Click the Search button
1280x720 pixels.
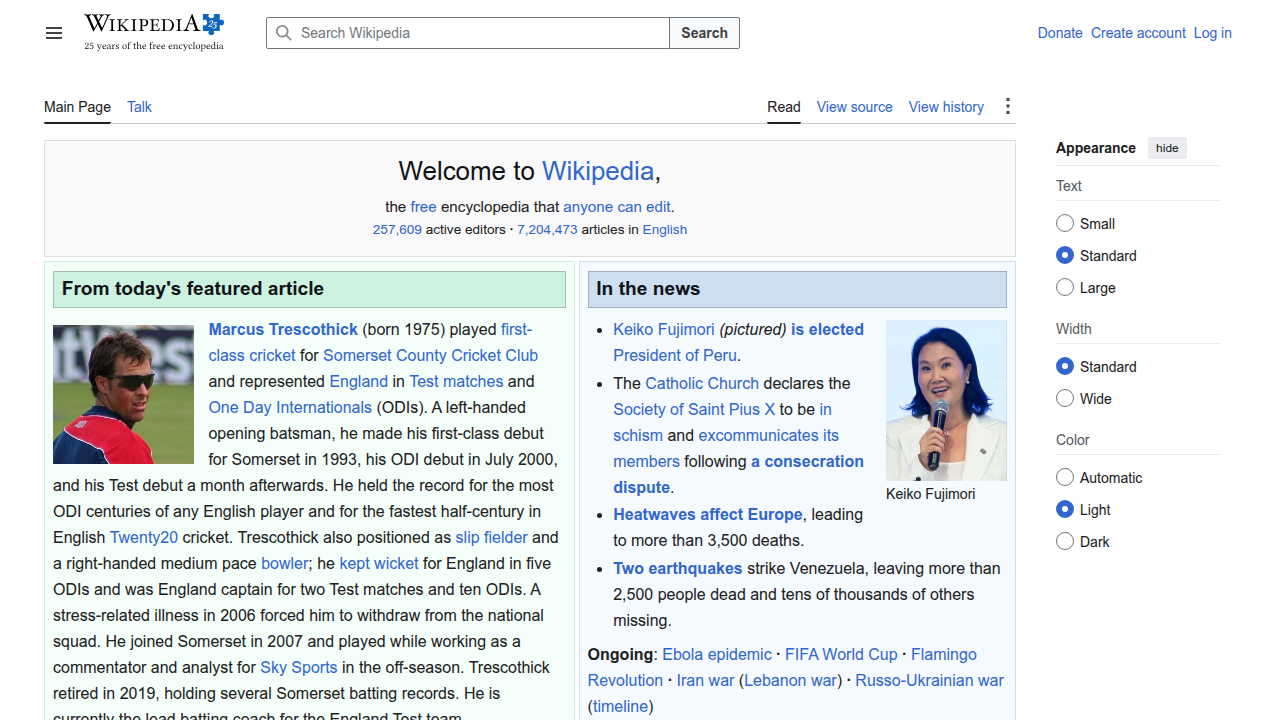pos(704,33)
